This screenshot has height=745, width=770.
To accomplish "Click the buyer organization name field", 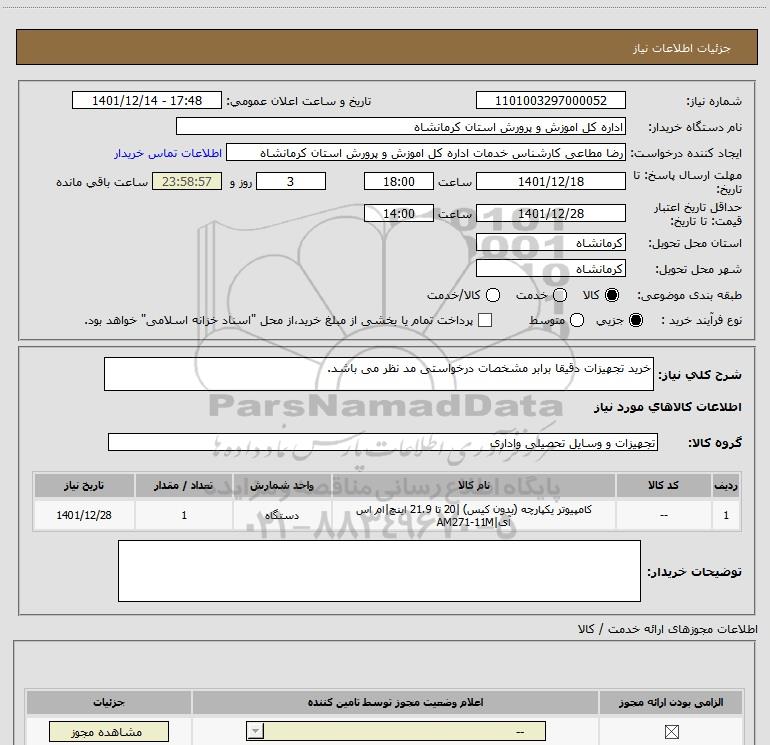I will click(401, 126).
